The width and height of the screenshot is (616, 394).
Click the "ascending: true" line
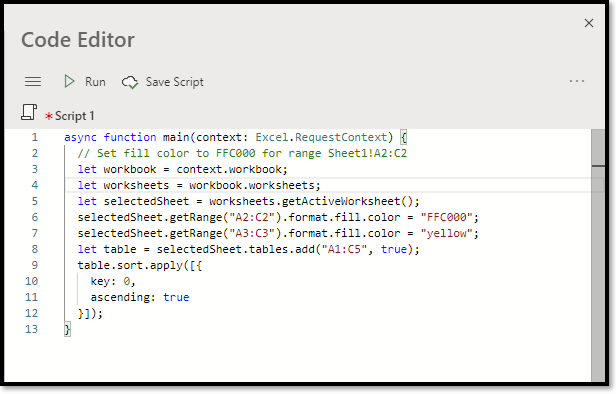(140, 297)
